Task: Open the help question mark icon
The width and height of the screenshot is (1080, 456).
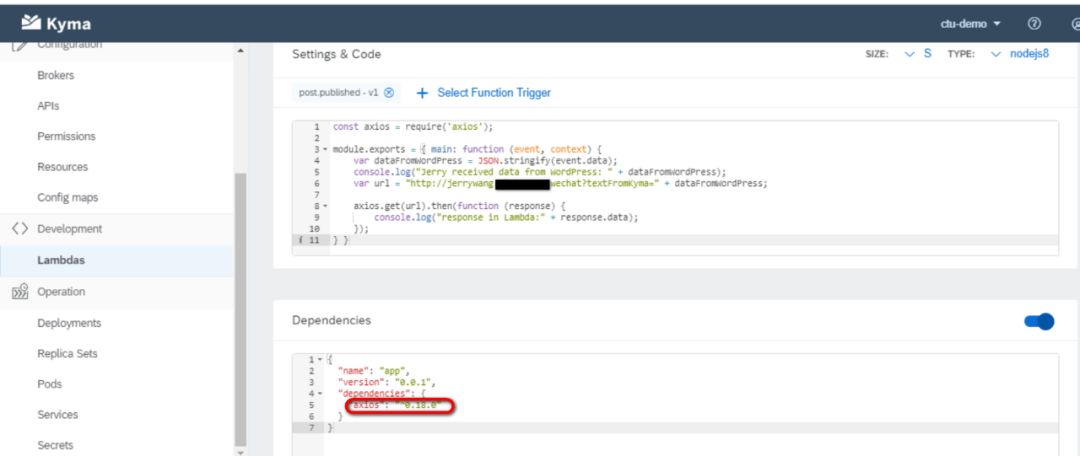Action: coord(1034,23)
